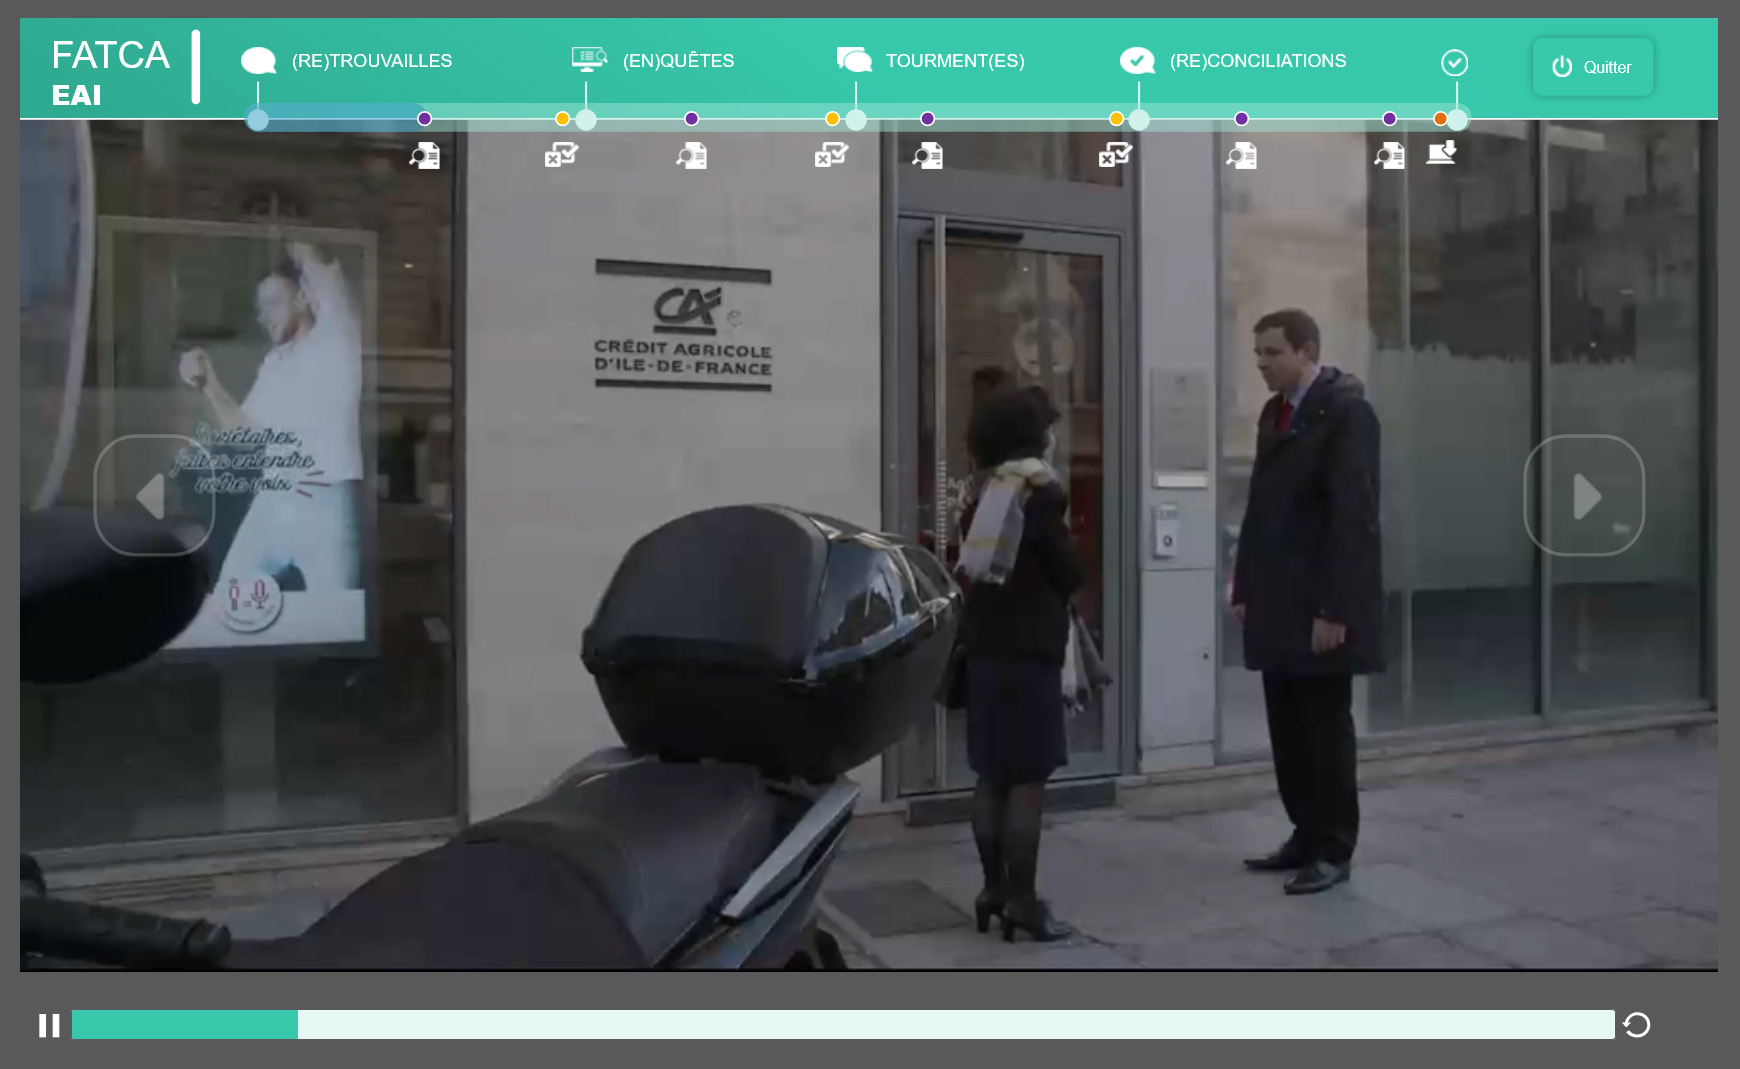Viewport: 1740px width, 1069px height.
Task: Open the document search icon under (EN)QUÊTES section
Action: (x=692, y=155)
